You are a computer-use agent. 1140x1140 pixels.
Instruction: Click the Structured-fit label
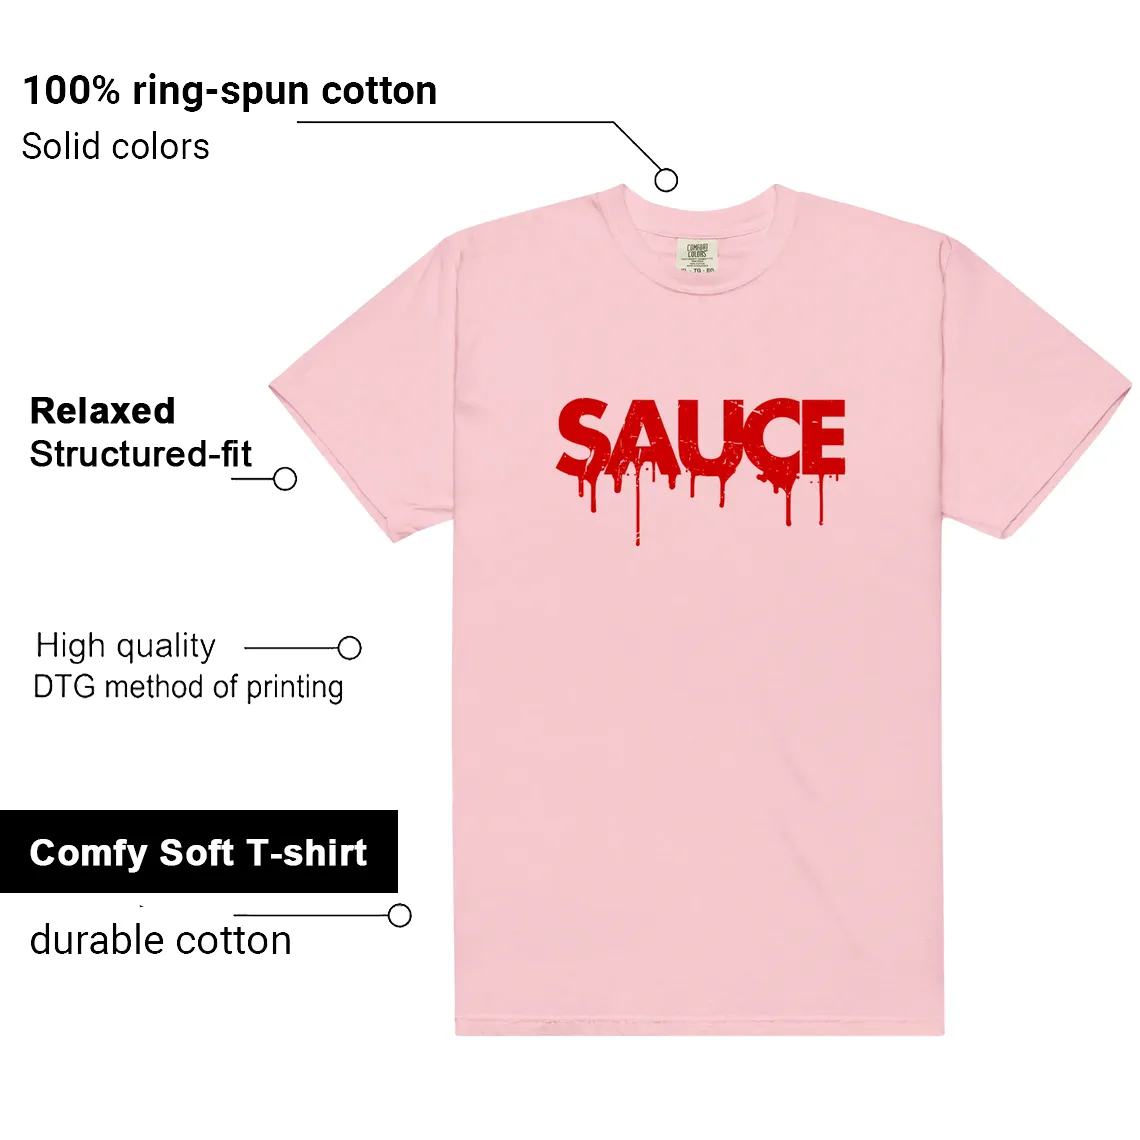[140, 454]
